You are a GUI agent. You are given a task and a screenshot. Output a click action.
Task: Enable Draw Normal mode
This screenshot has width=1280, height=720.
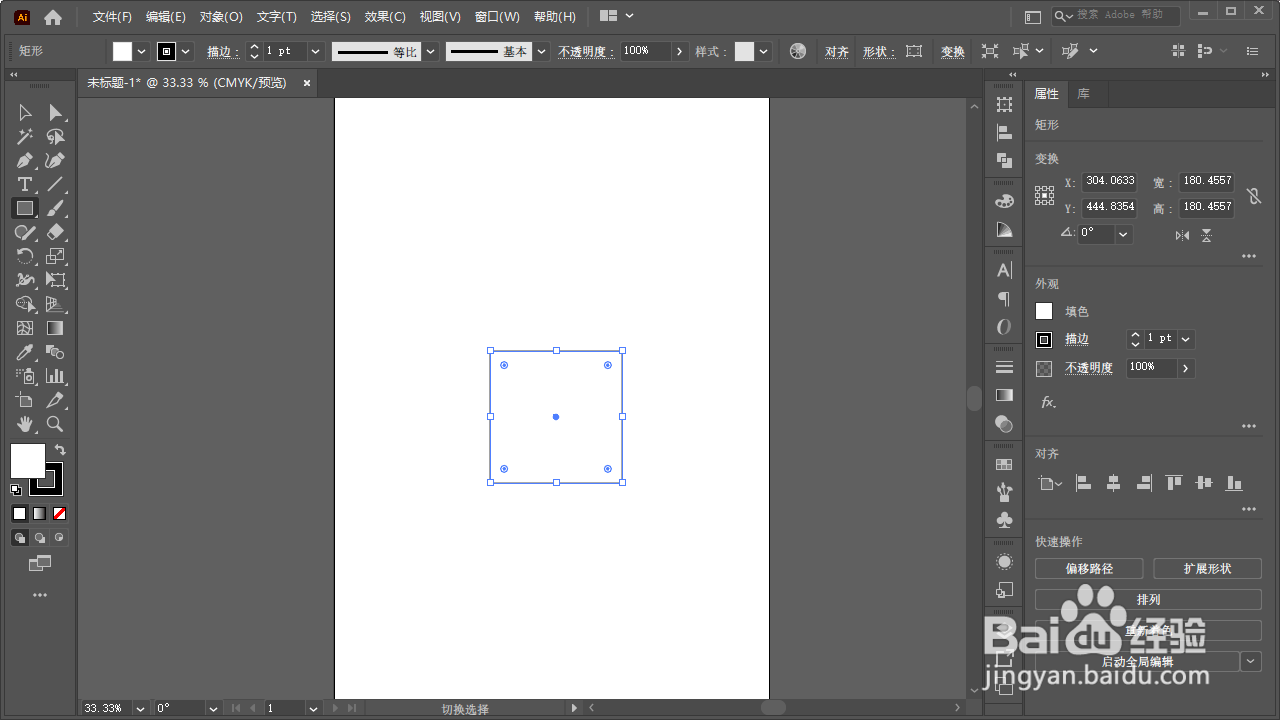pyautogui.click(x=19, y=537)
